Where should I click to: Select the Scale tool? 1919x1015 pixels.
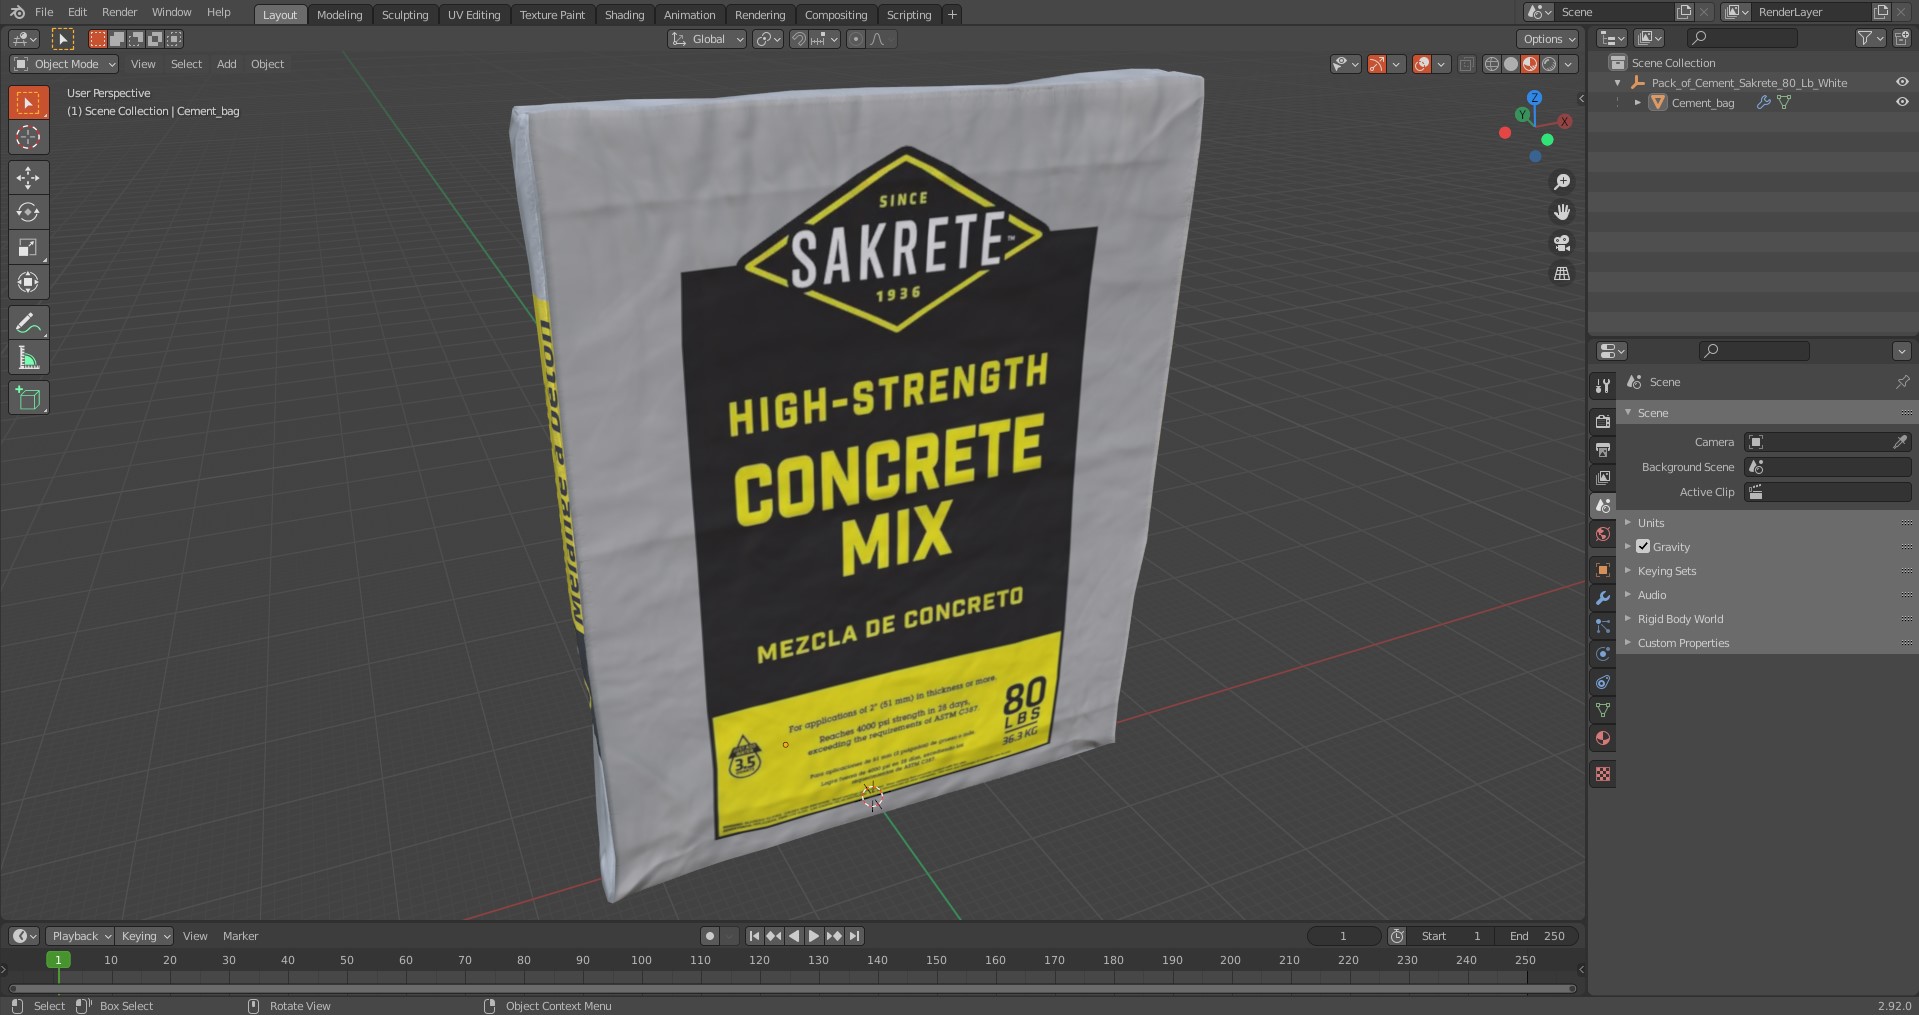pos(28,247)
